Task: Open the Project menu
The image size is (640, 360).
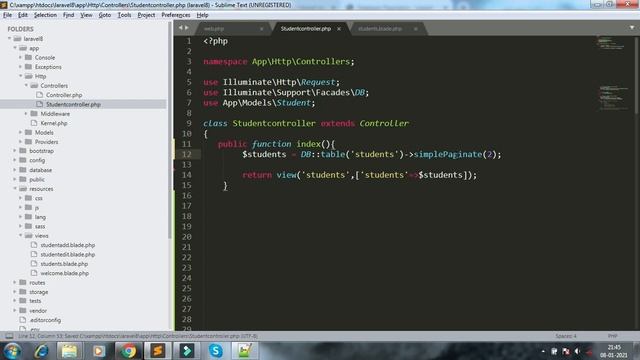Action: click(146, 15)
